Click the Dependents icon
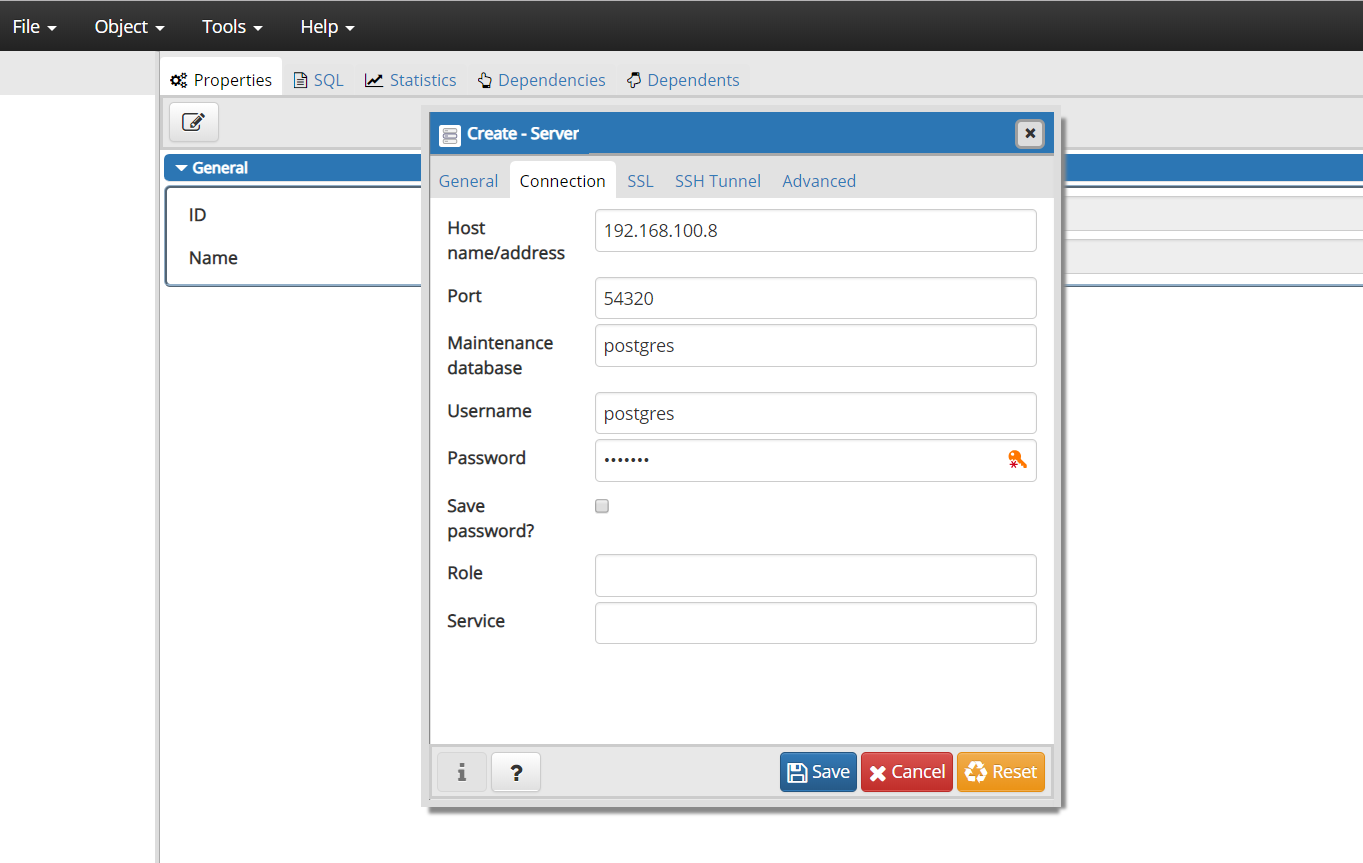 click(633, 79)
